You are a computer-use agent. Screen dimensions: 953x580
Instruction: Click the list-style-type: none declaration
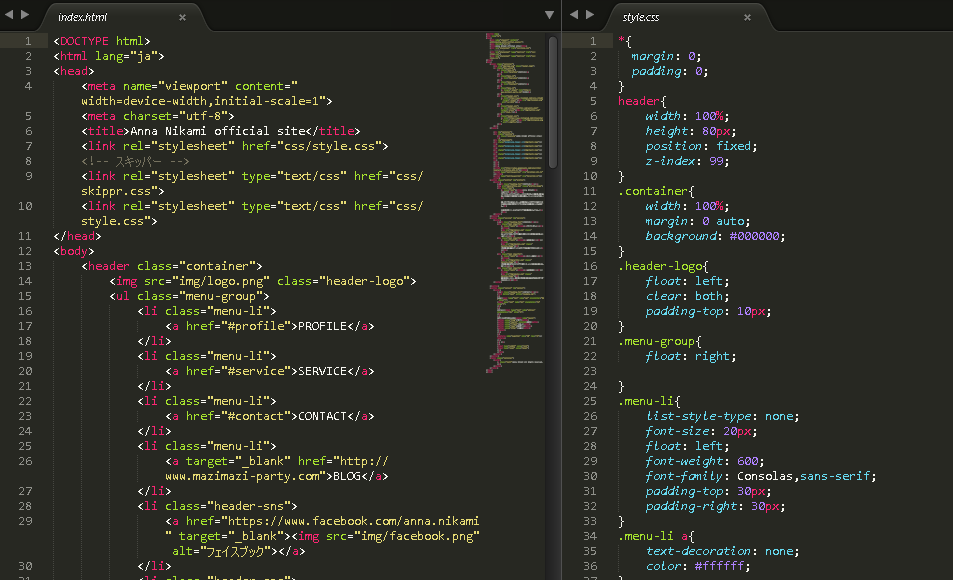[723, 416]
